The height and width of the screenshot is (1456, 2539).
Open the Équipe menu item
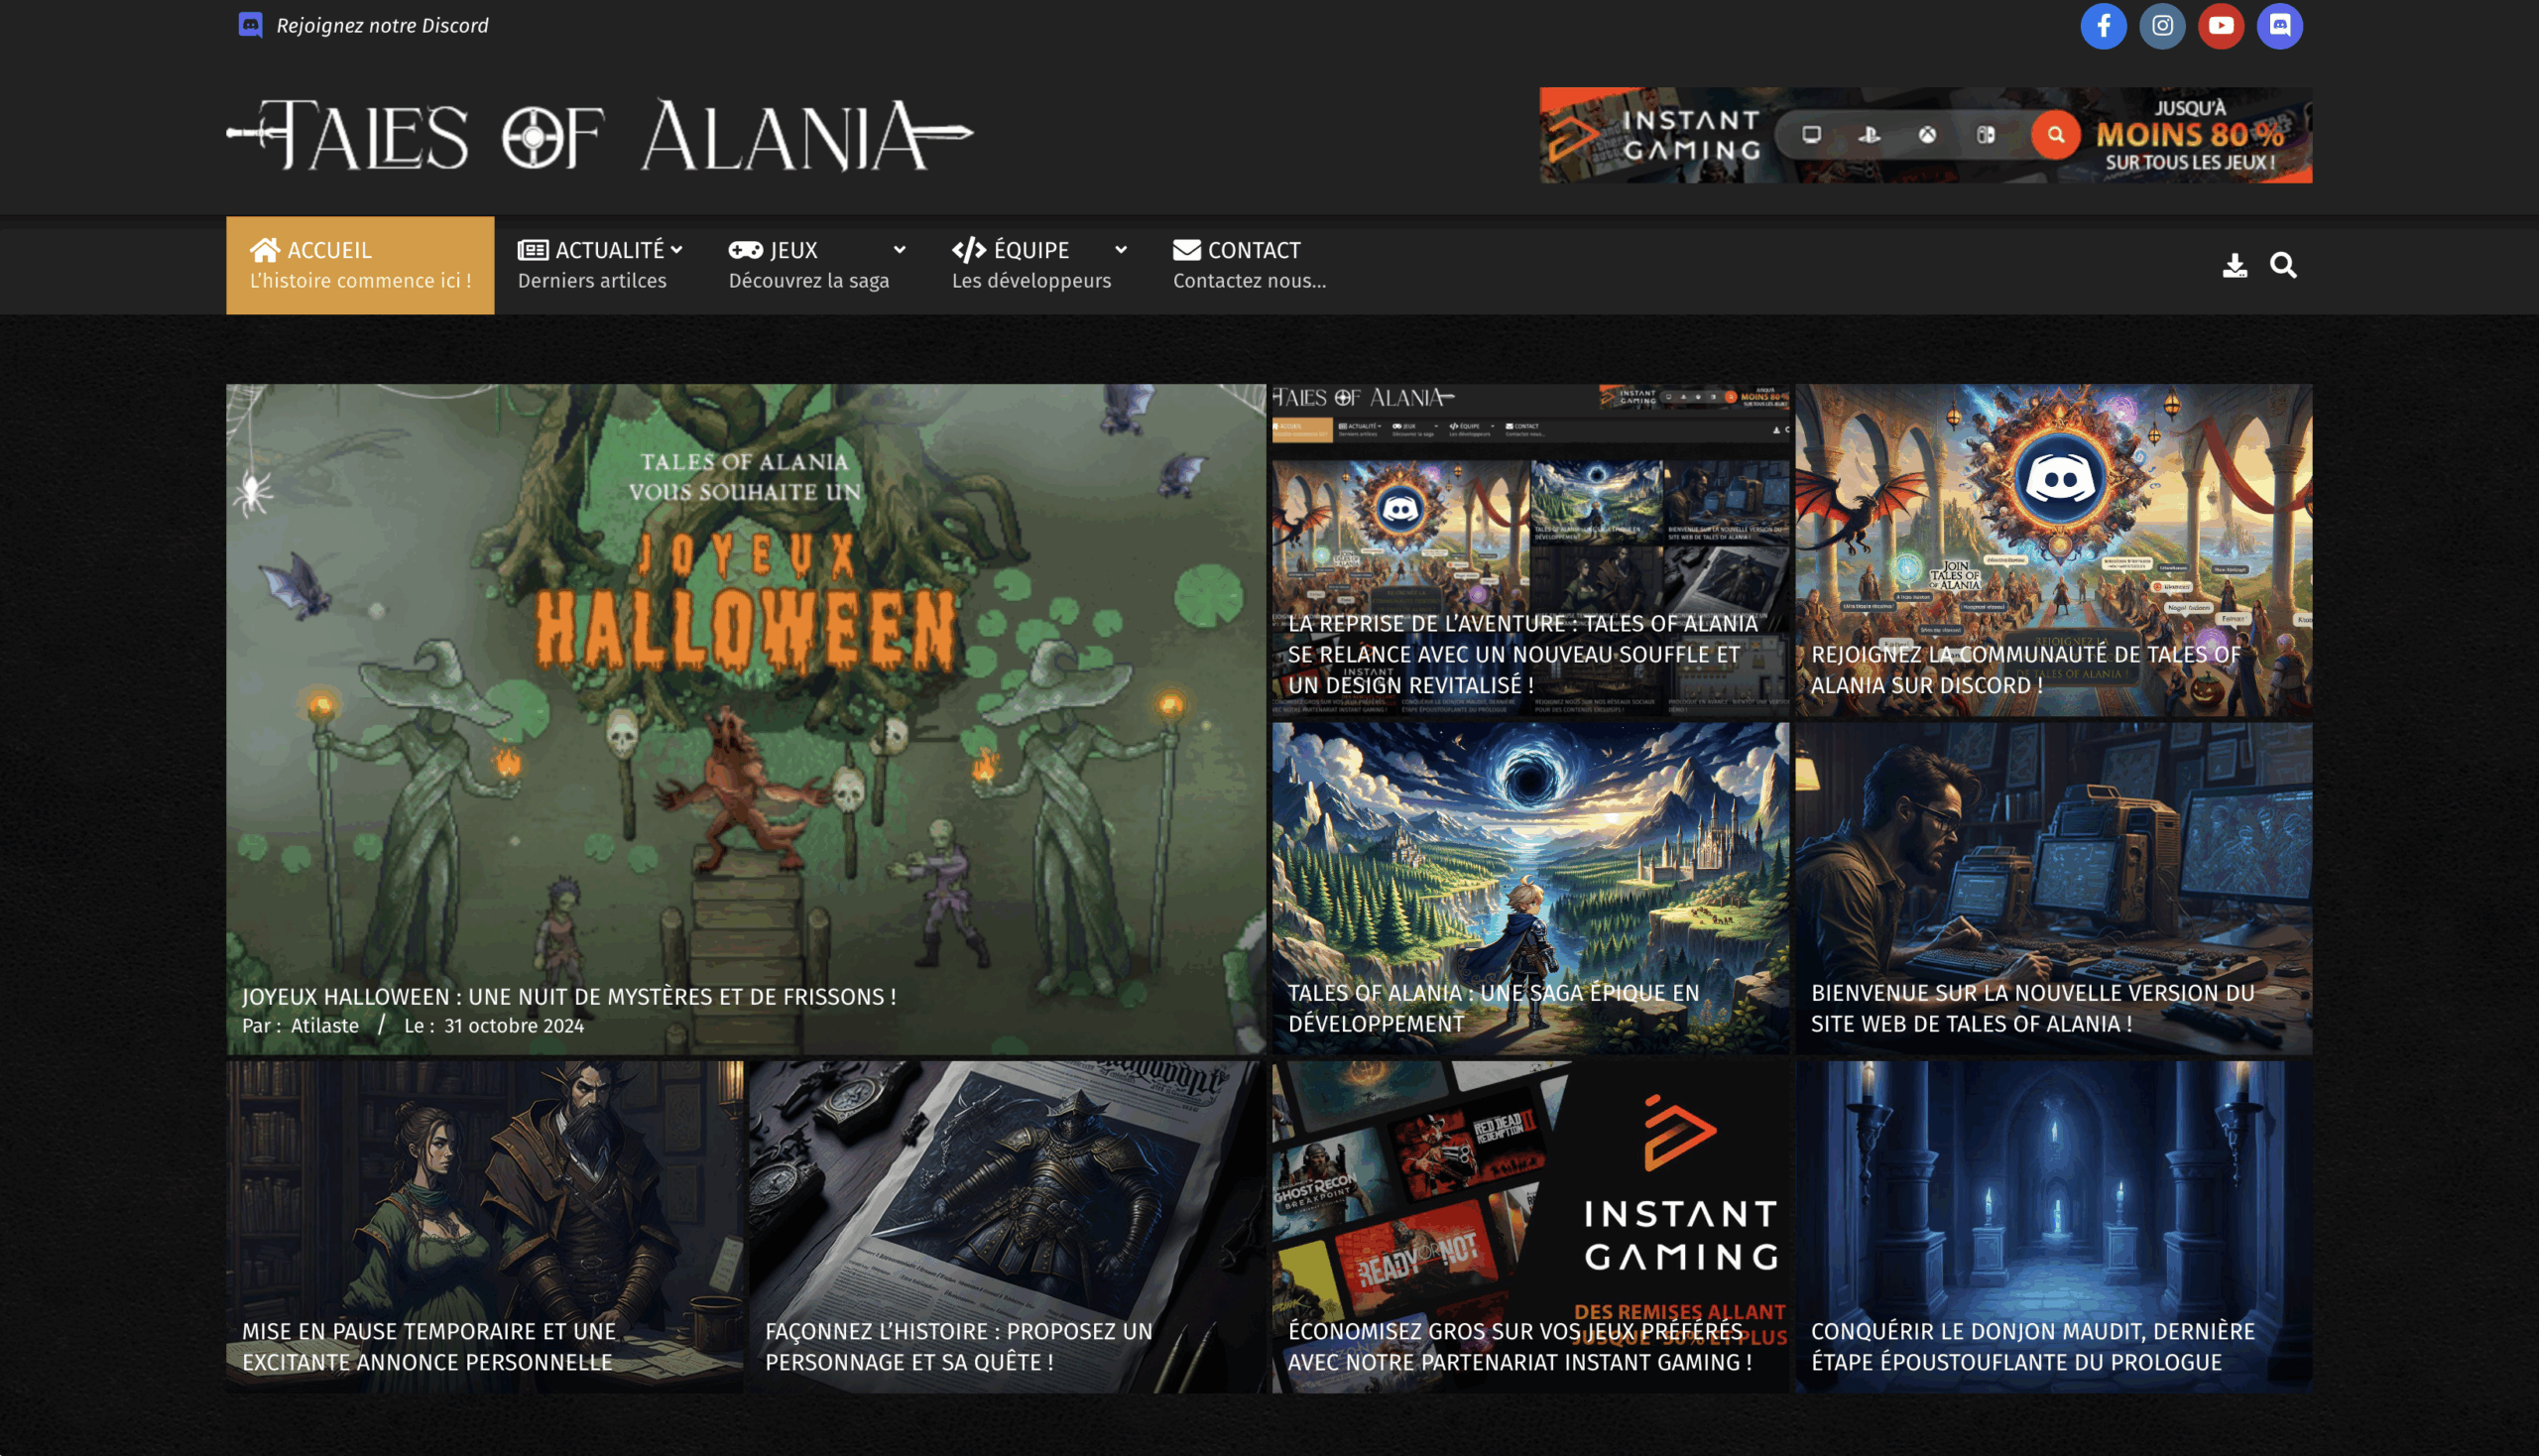pyautogui.click(x=1040, y=265)
